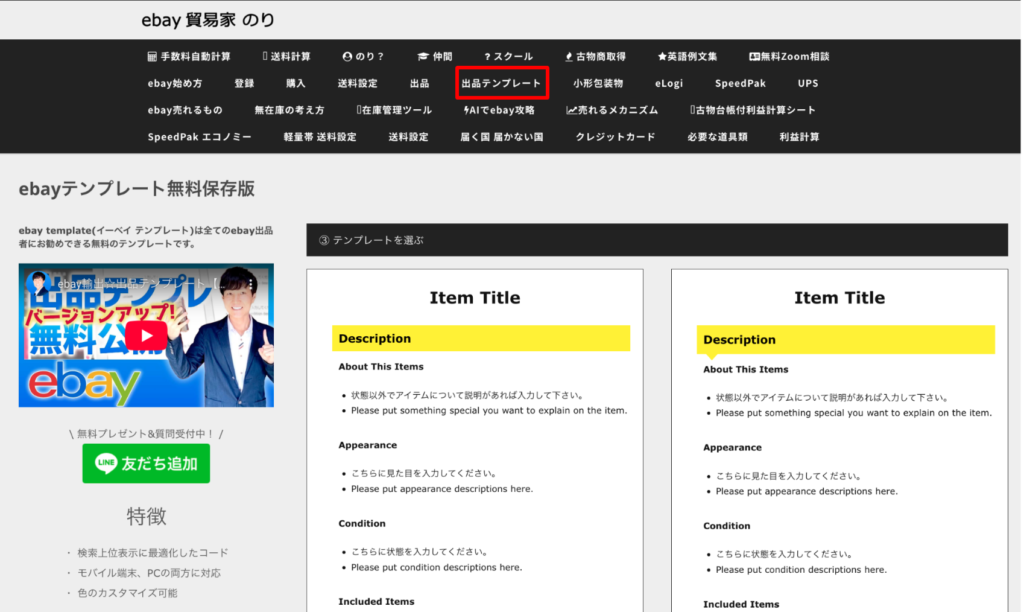This screenshot has width=1024, height=612.
Task: Click the text モバイル端末、PCの両方に対応
Action: [x=149, y=573]
